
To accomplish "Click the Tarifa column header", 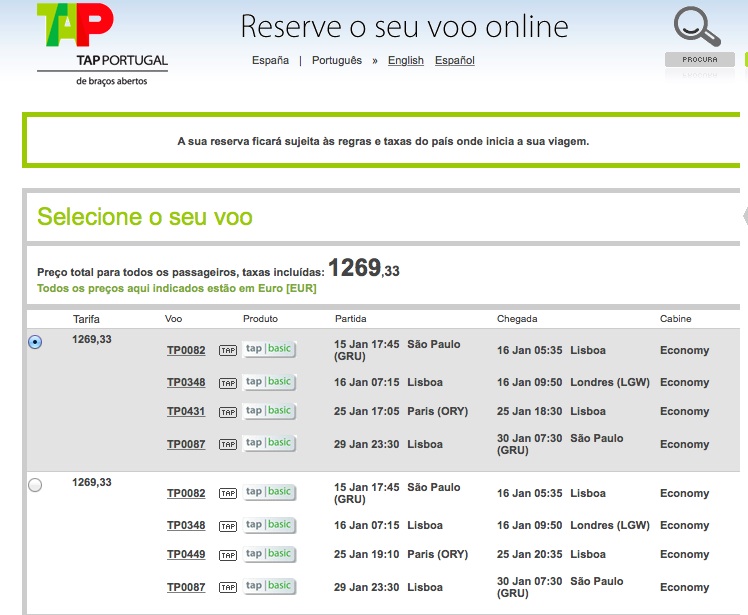I will click(86, 319).
